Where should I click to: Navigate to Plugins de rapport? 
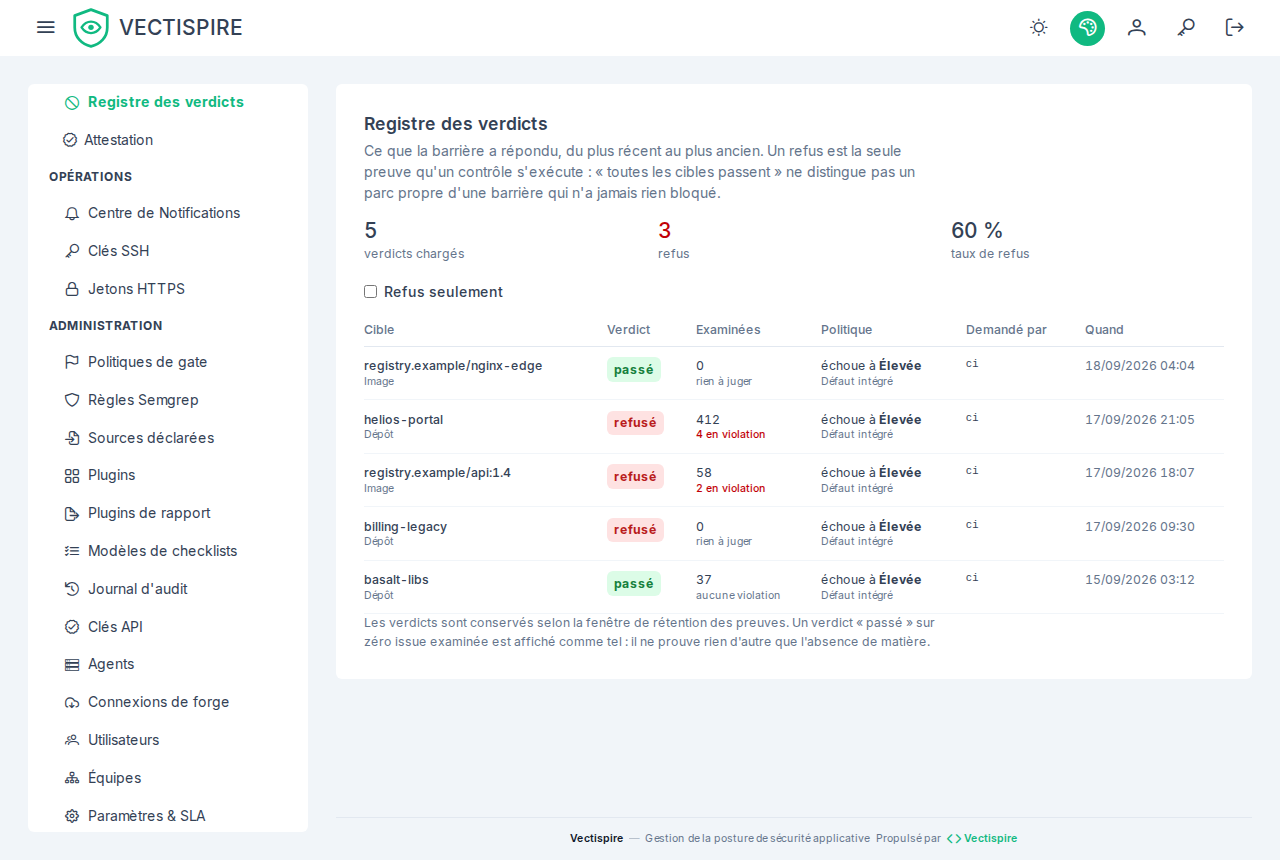click(149, 513)
